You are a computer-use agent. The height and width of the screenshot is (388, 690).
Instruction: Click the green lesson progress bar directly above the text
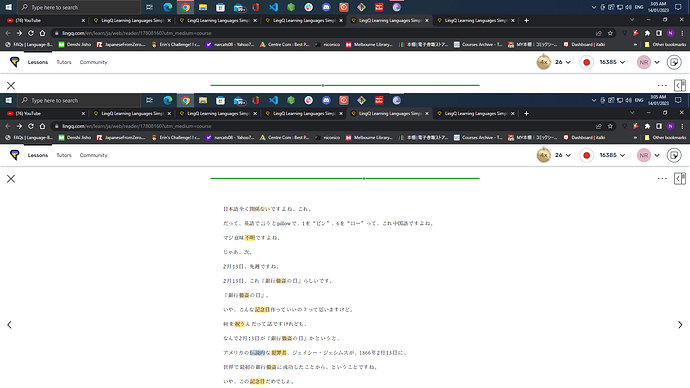point(345,178)
